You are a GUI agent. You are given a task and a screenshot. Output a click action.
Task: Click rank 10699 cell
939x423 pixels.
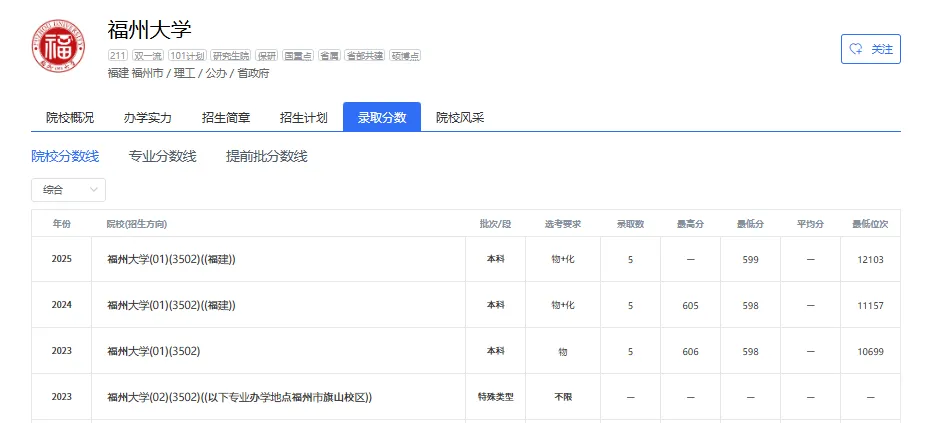[x=870, y=351]
